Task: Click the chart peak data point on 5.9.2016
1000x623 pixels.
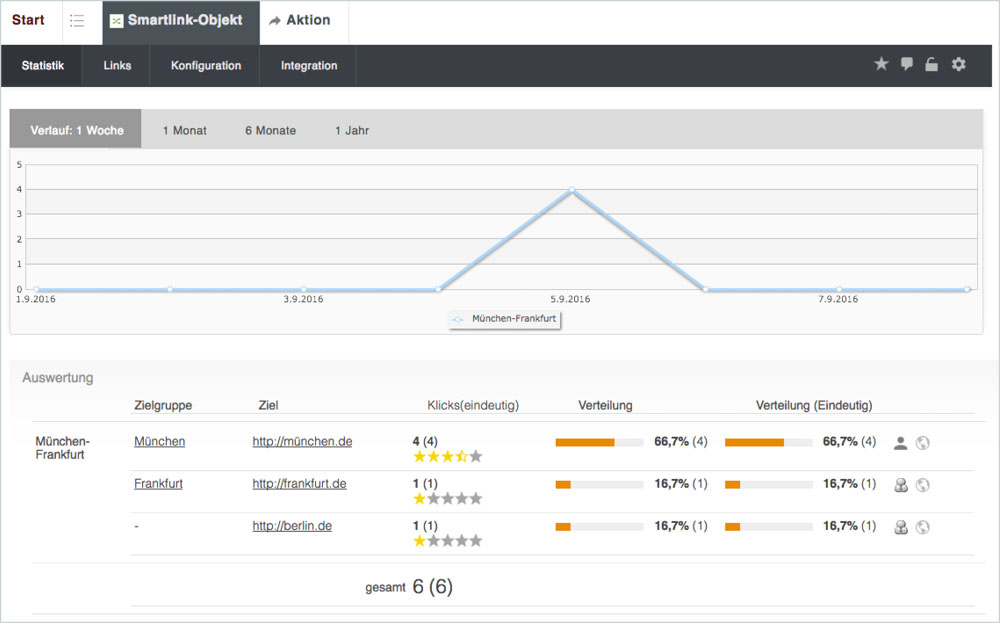Action: 572,189
